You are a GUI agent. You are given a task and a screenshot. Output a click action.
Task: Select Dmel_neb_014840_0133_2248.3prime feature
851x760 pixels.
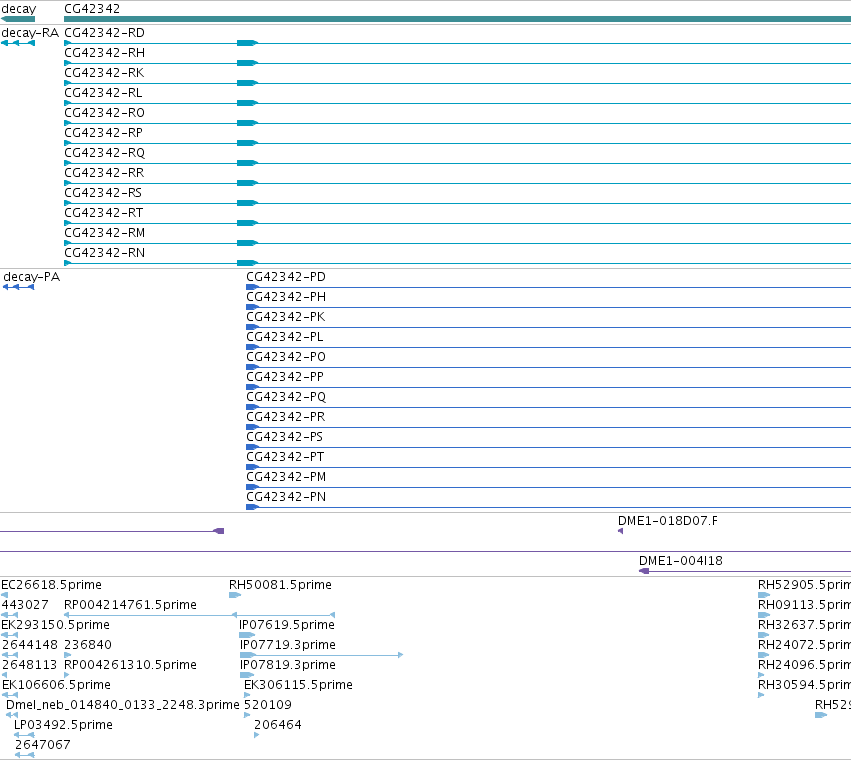pos(123,705)
